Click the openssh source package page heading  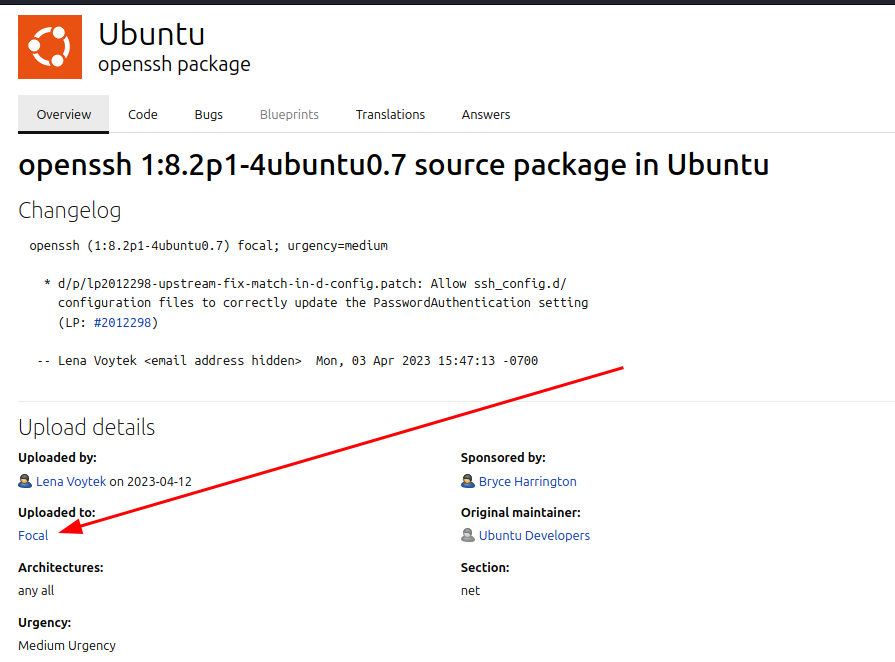394,165
